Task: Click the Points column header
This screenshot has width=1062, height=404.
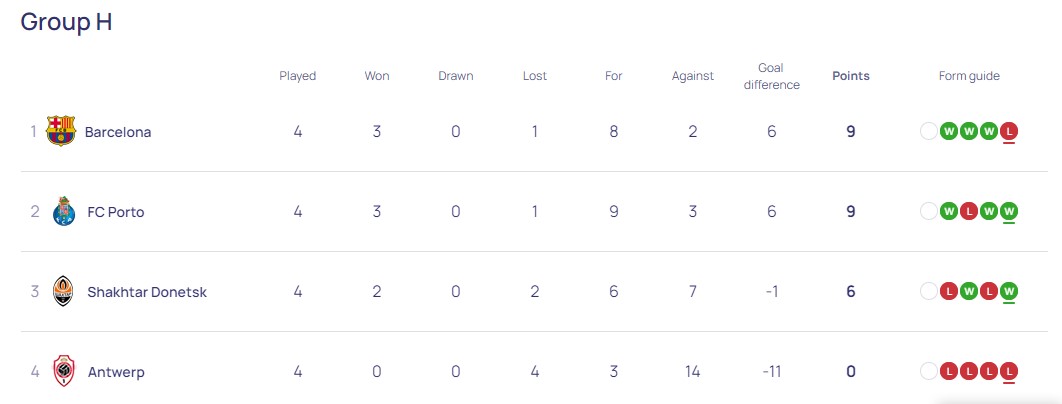Action: click(851, 76)
